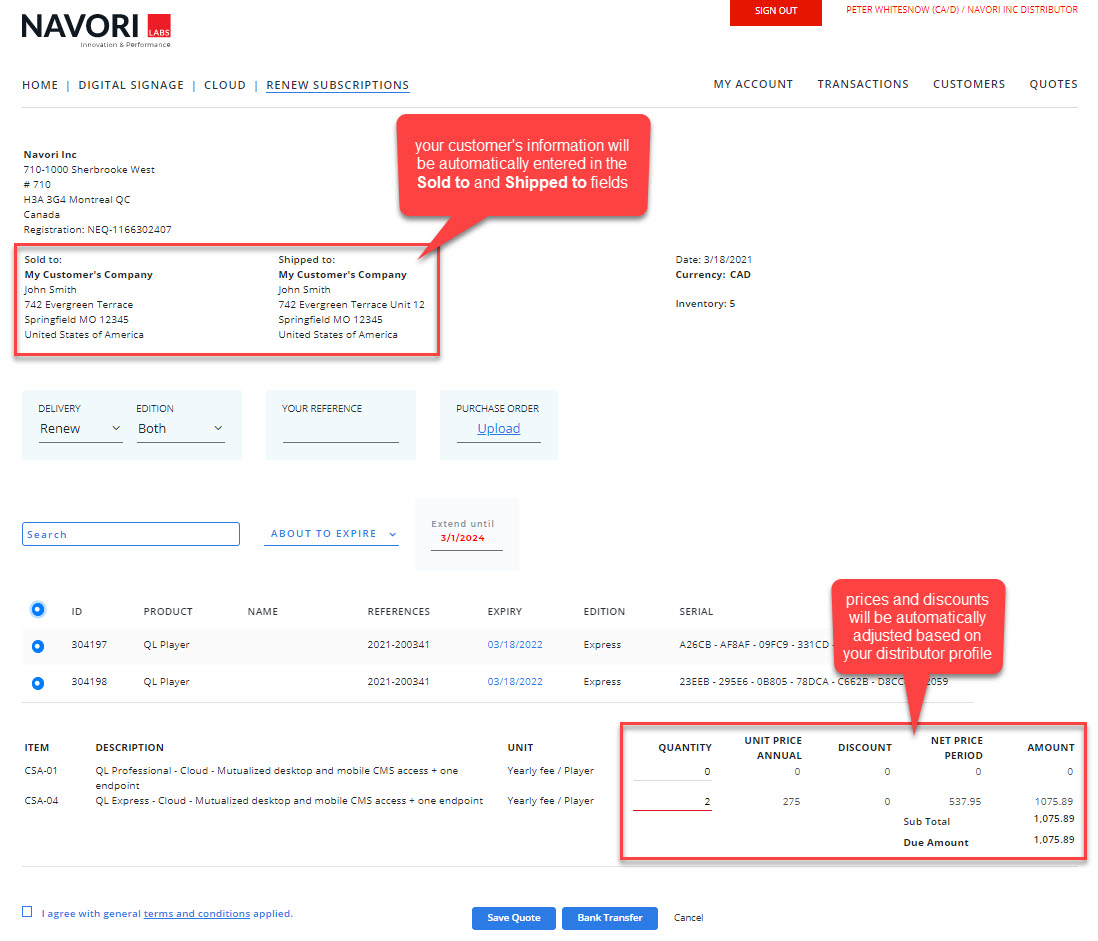Navigate to Customers page

(x=968, y=84)
